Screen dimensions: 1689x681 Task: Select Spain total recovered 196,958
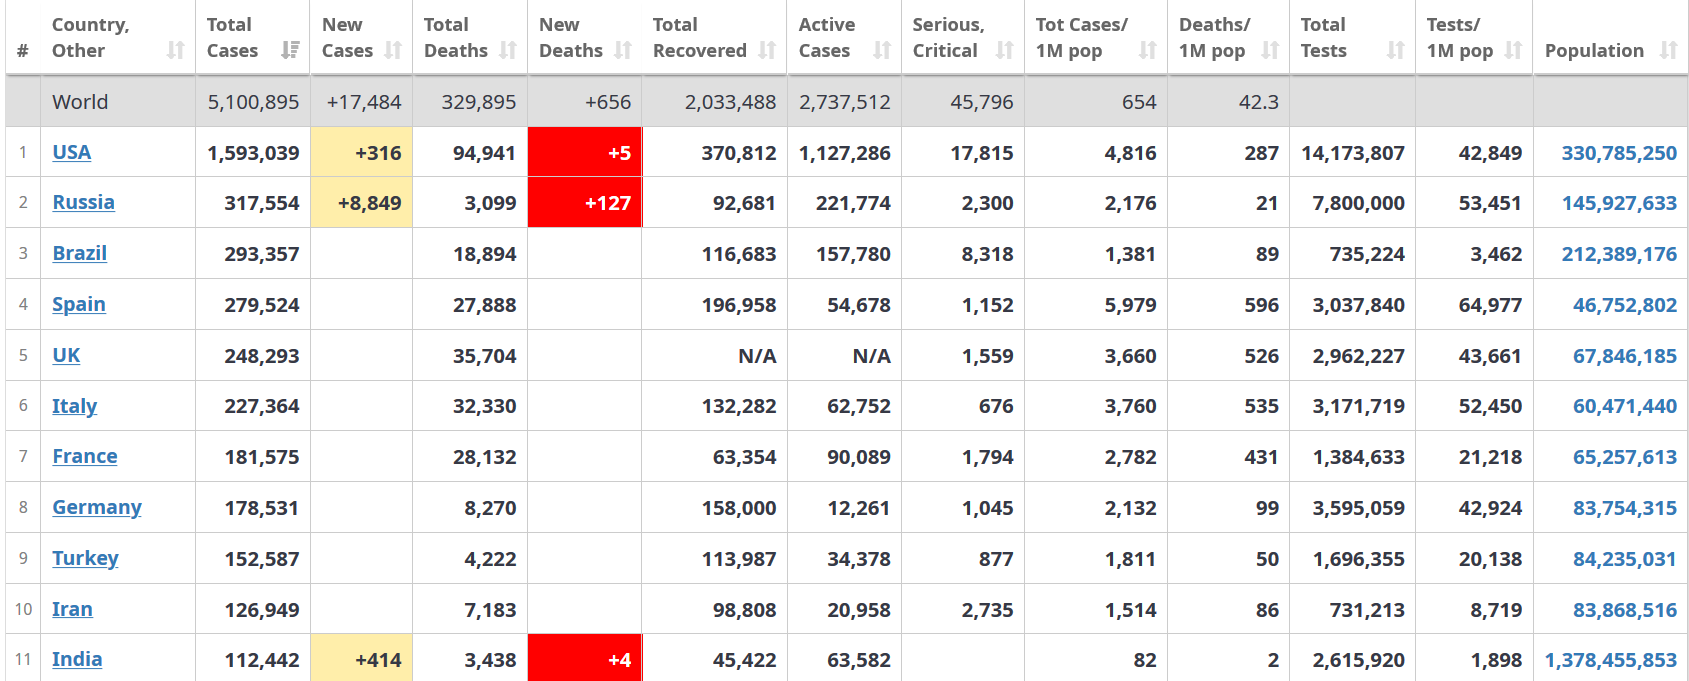pyautogui.click(x=739, y=305)
